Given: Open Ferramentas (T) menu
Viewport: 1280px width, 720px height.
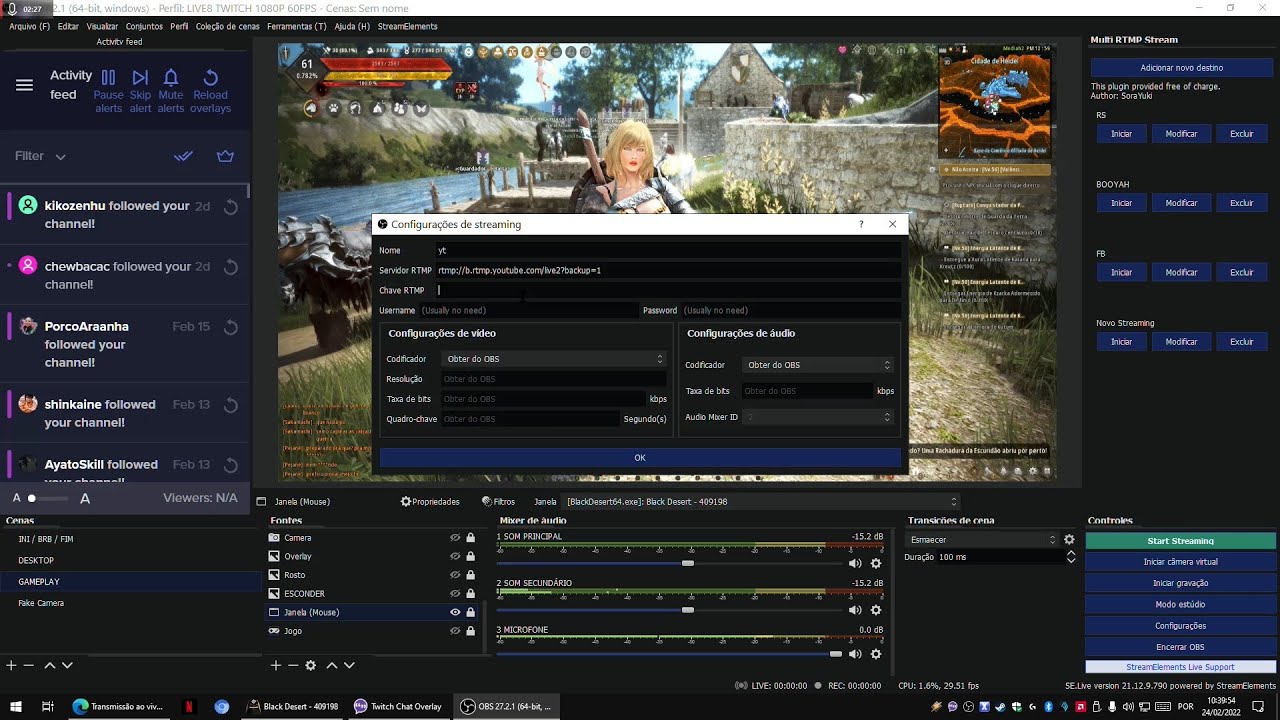Looking at the screenshot, I should (297, 26).
